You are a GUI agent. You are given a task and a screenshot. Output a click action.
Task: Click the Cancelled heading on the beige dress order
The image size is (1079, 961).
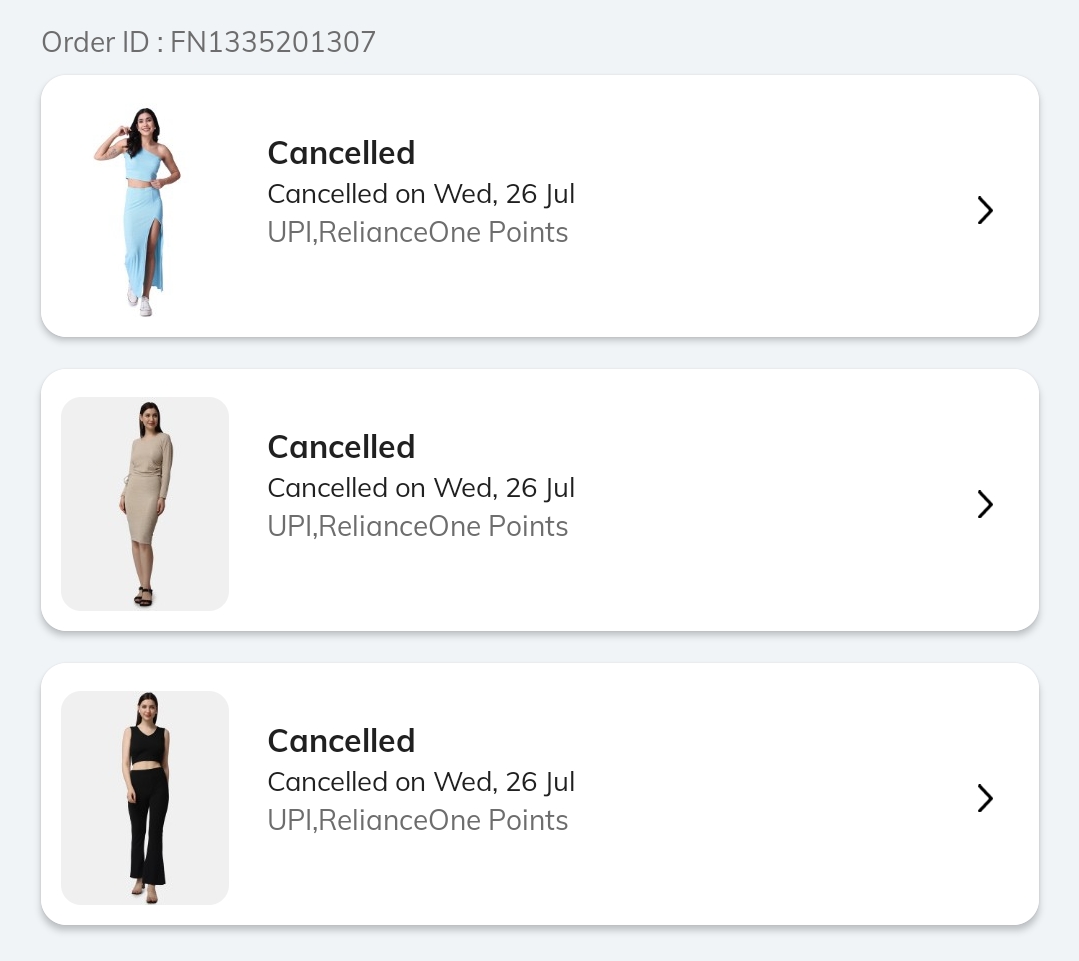(x=341, y=447)
